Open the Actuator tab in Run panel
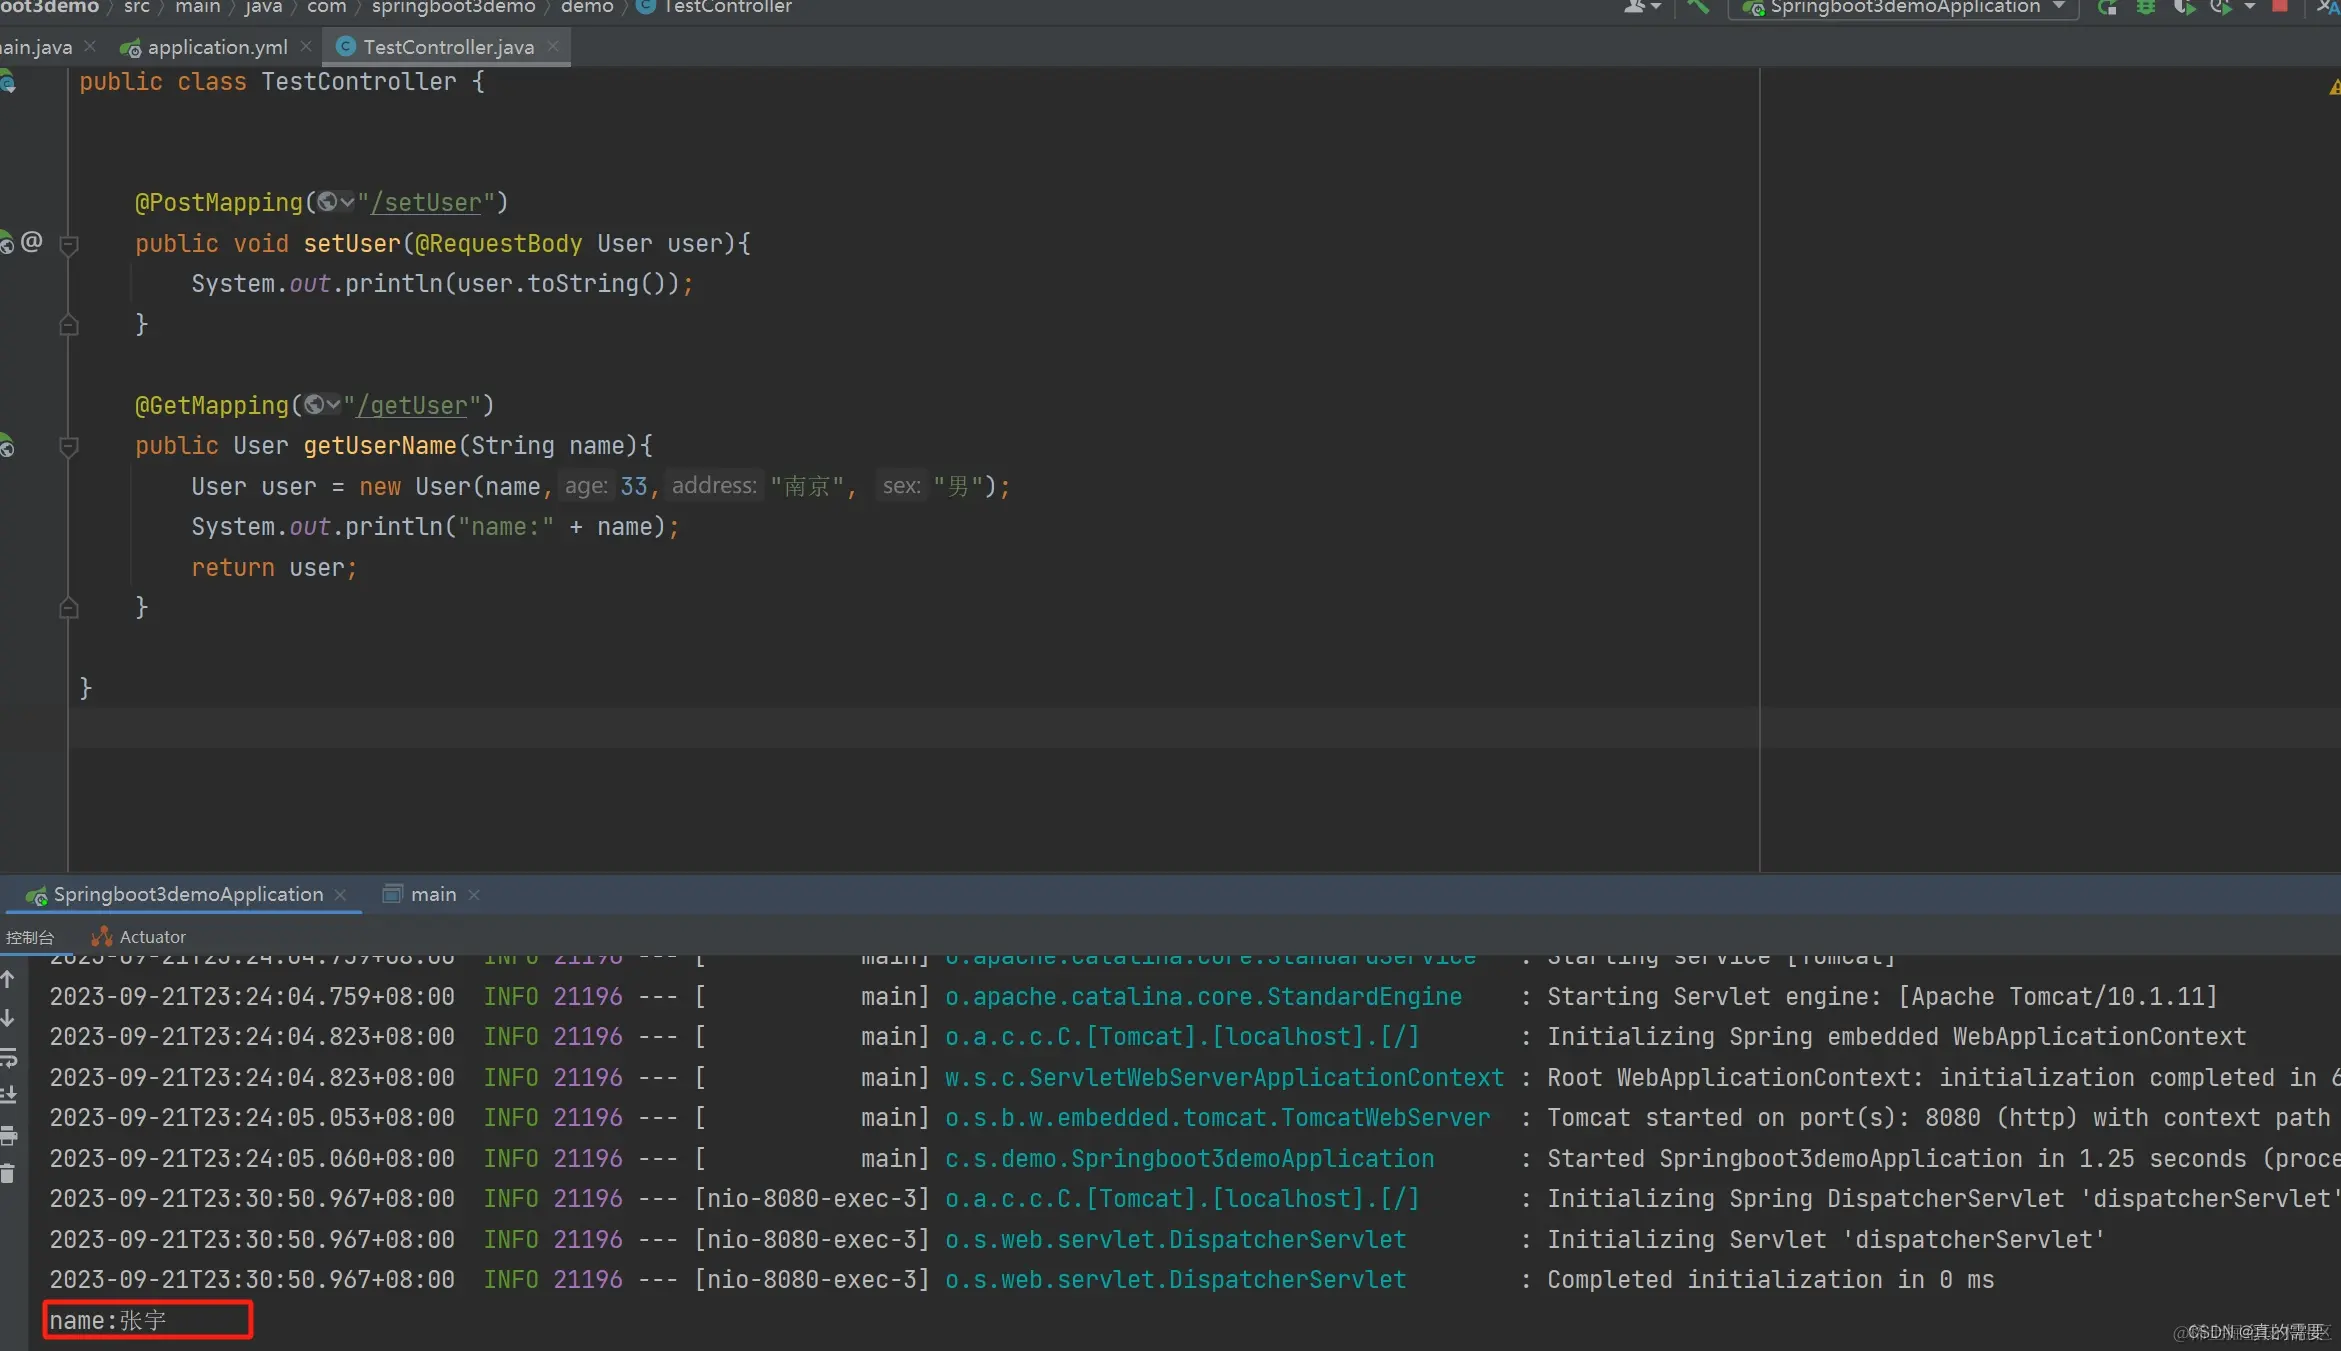 (x=152, y=937)
